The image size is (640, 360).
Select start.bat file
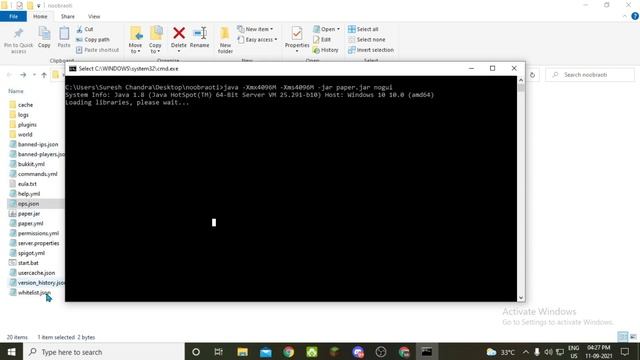pyautogui.click(x=24, y=263)
